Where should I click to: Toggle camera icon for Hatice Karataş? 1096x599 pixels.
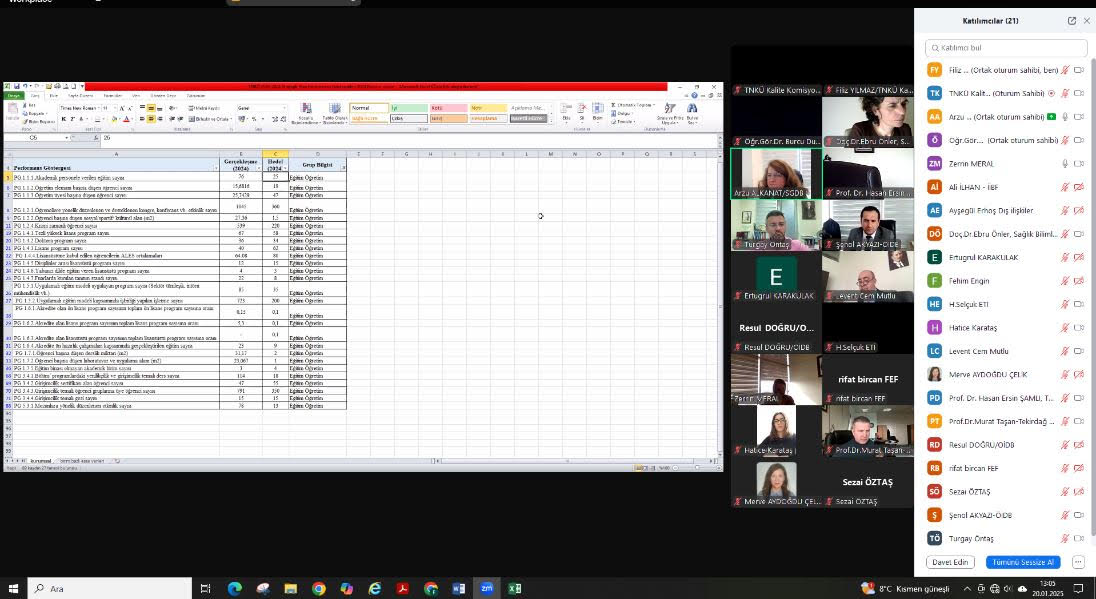[1079, 328]
